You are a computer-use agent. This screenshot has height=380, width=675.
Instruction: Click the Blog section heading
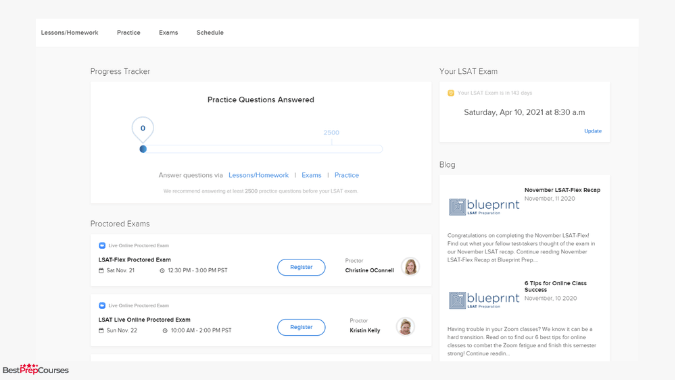coord(447,165)
